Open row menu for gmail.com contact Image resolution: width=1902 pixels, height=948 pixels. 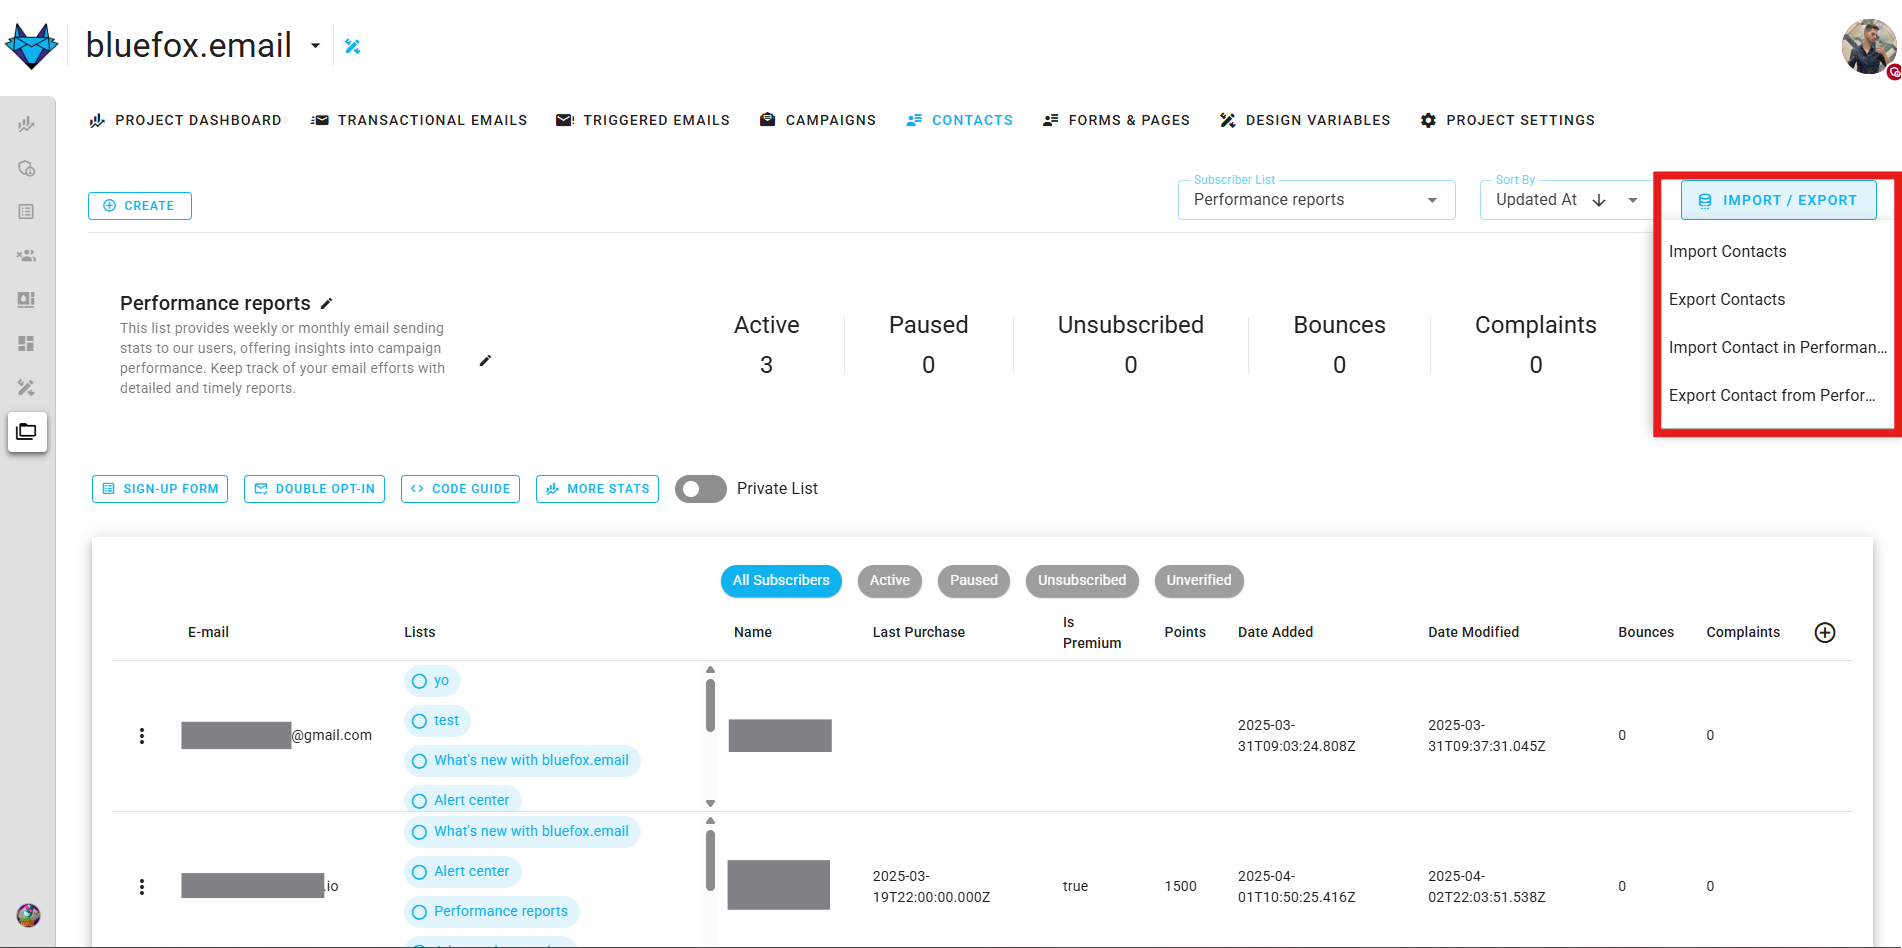142,736
